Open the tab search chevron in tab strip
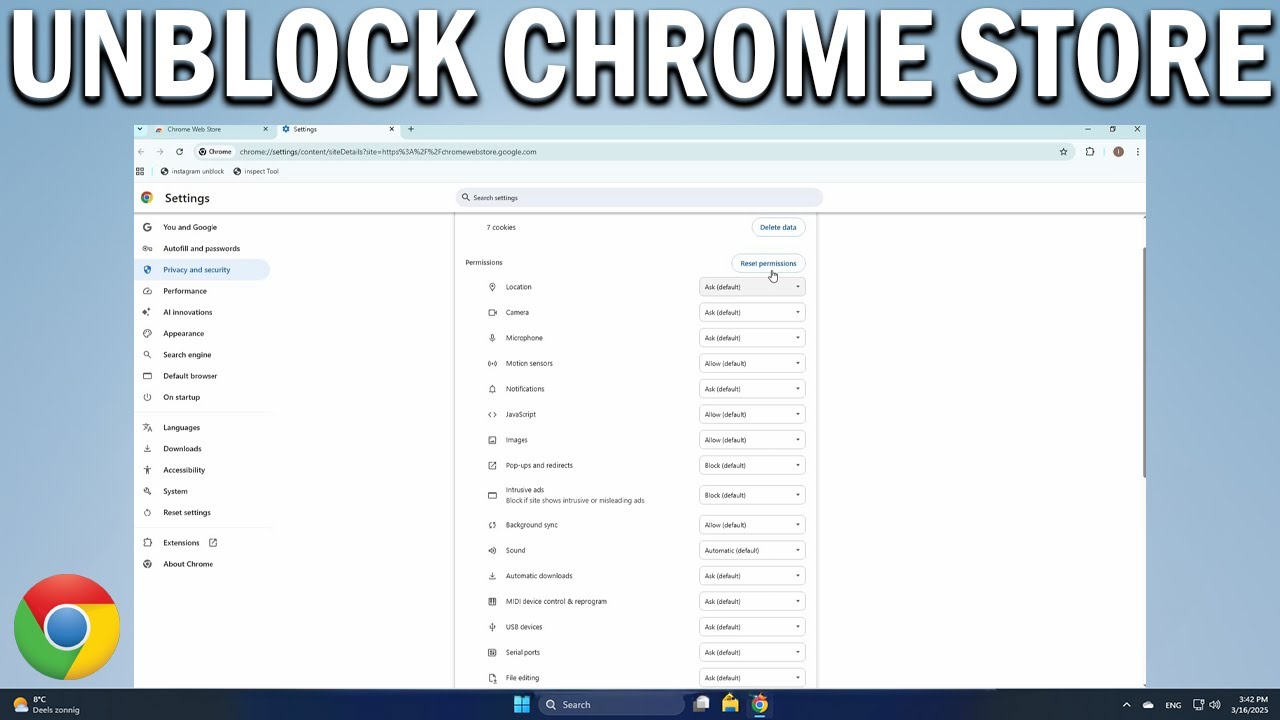 (x=140, y=129)
